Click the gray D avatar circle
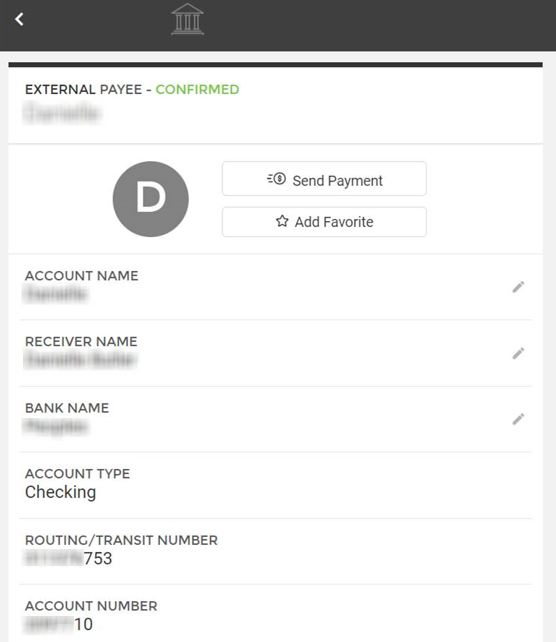556x642 pixels. (151, 199)
